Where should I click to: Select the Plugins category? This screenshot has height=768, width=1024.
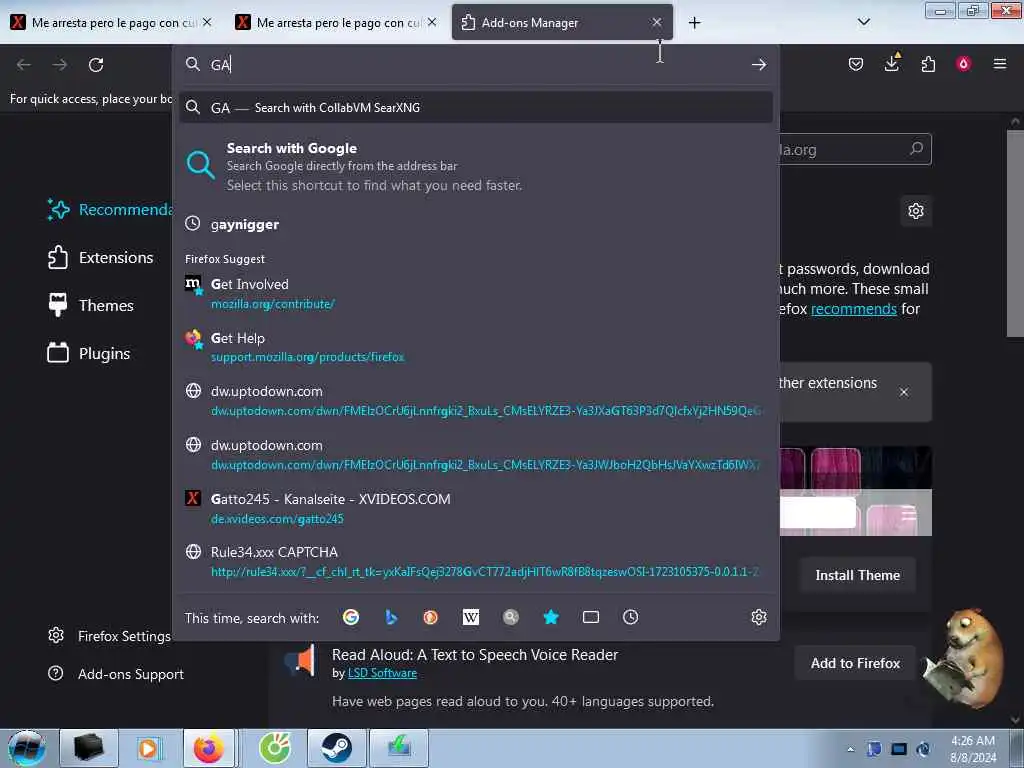coord(89,353)
